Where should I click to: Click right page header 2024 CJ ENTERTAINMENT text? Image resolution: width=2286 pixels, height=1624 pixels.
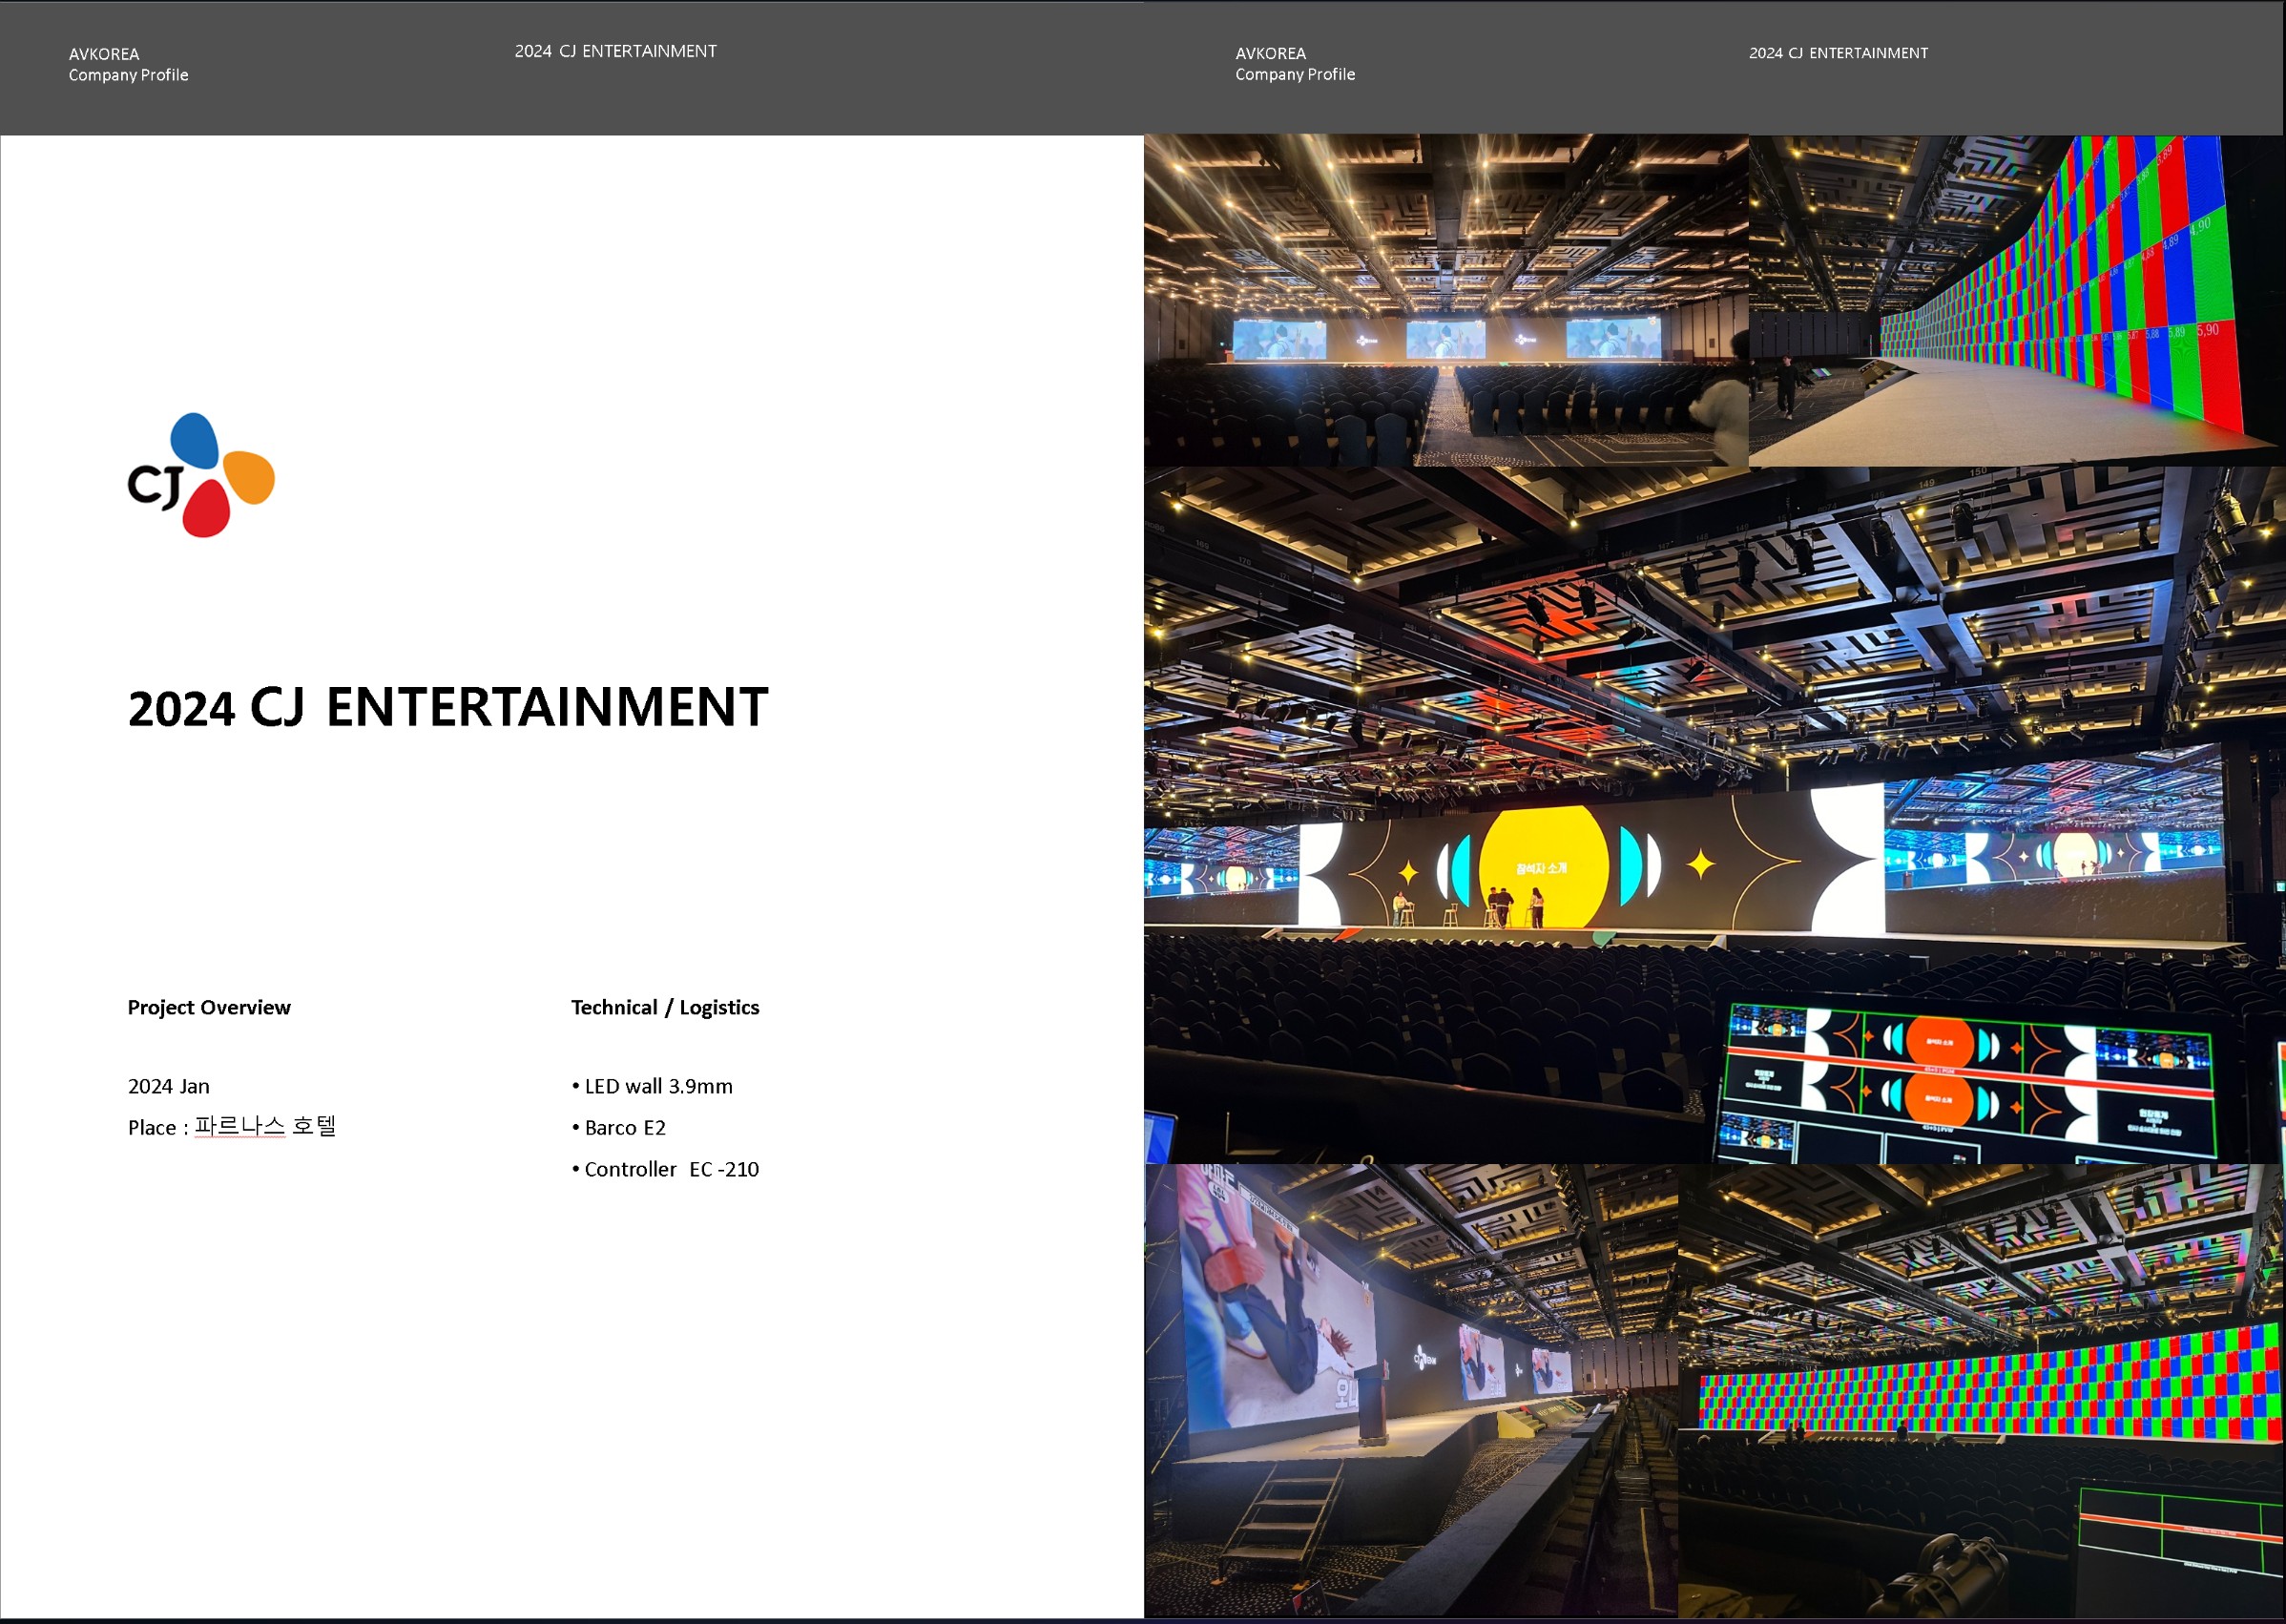coord(1838,53)
